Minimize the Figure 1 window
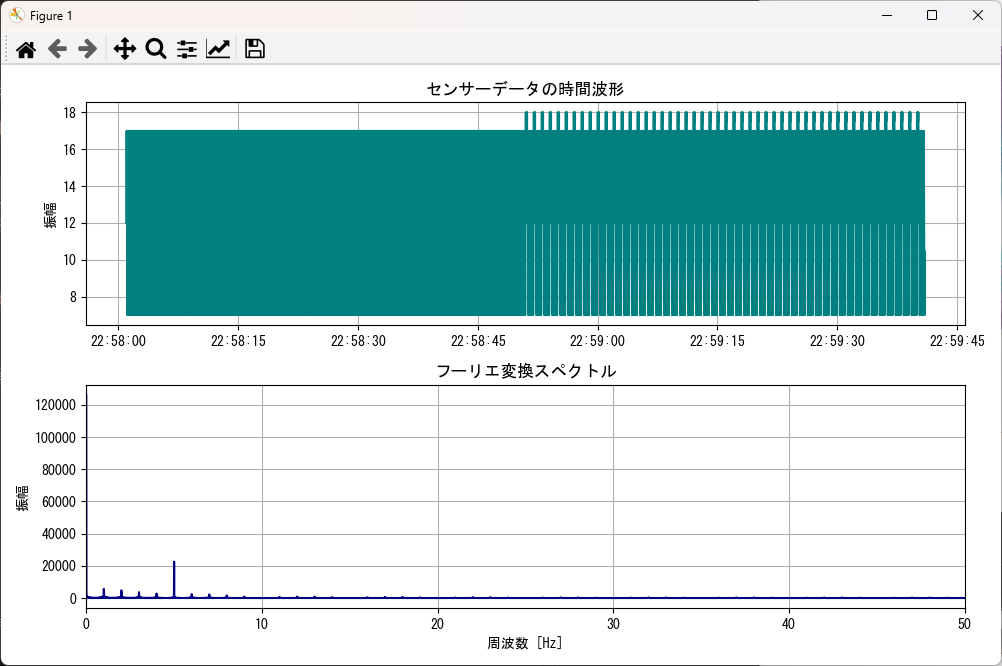This screenshot has width=1002, height=666. point(886,15)
